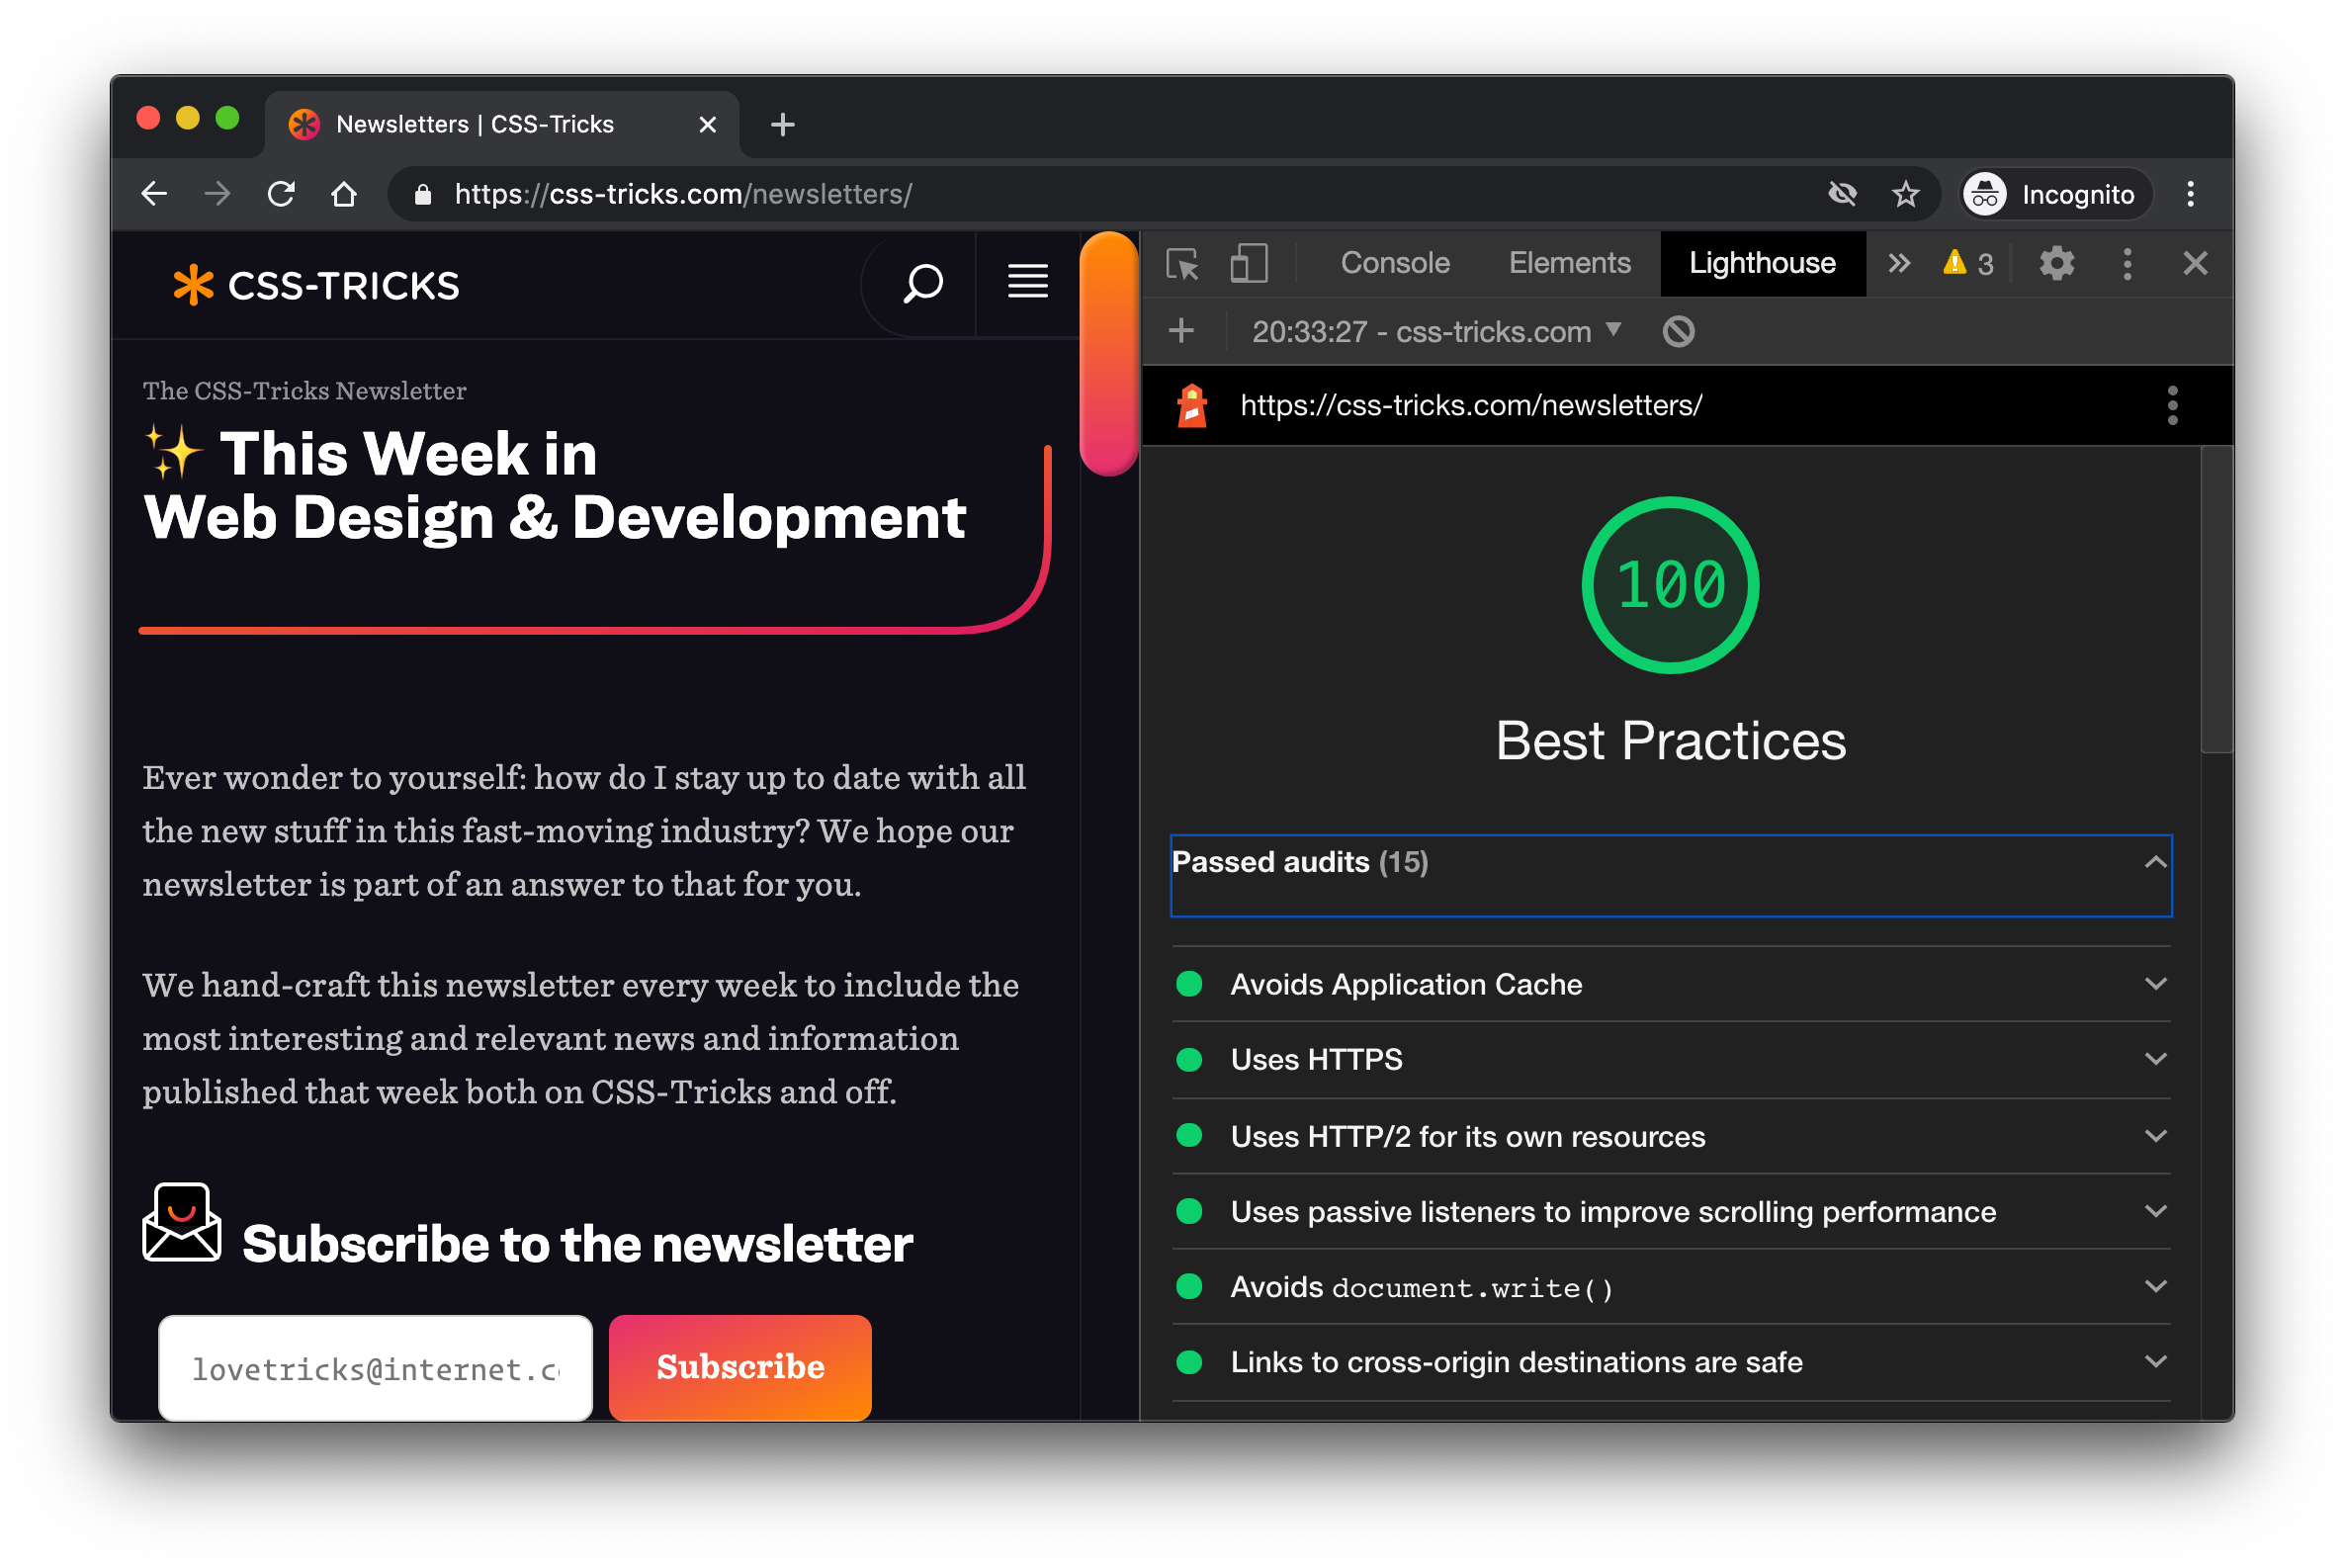Open DevTools customize three-dot menu

click(x=2127, y=264)
